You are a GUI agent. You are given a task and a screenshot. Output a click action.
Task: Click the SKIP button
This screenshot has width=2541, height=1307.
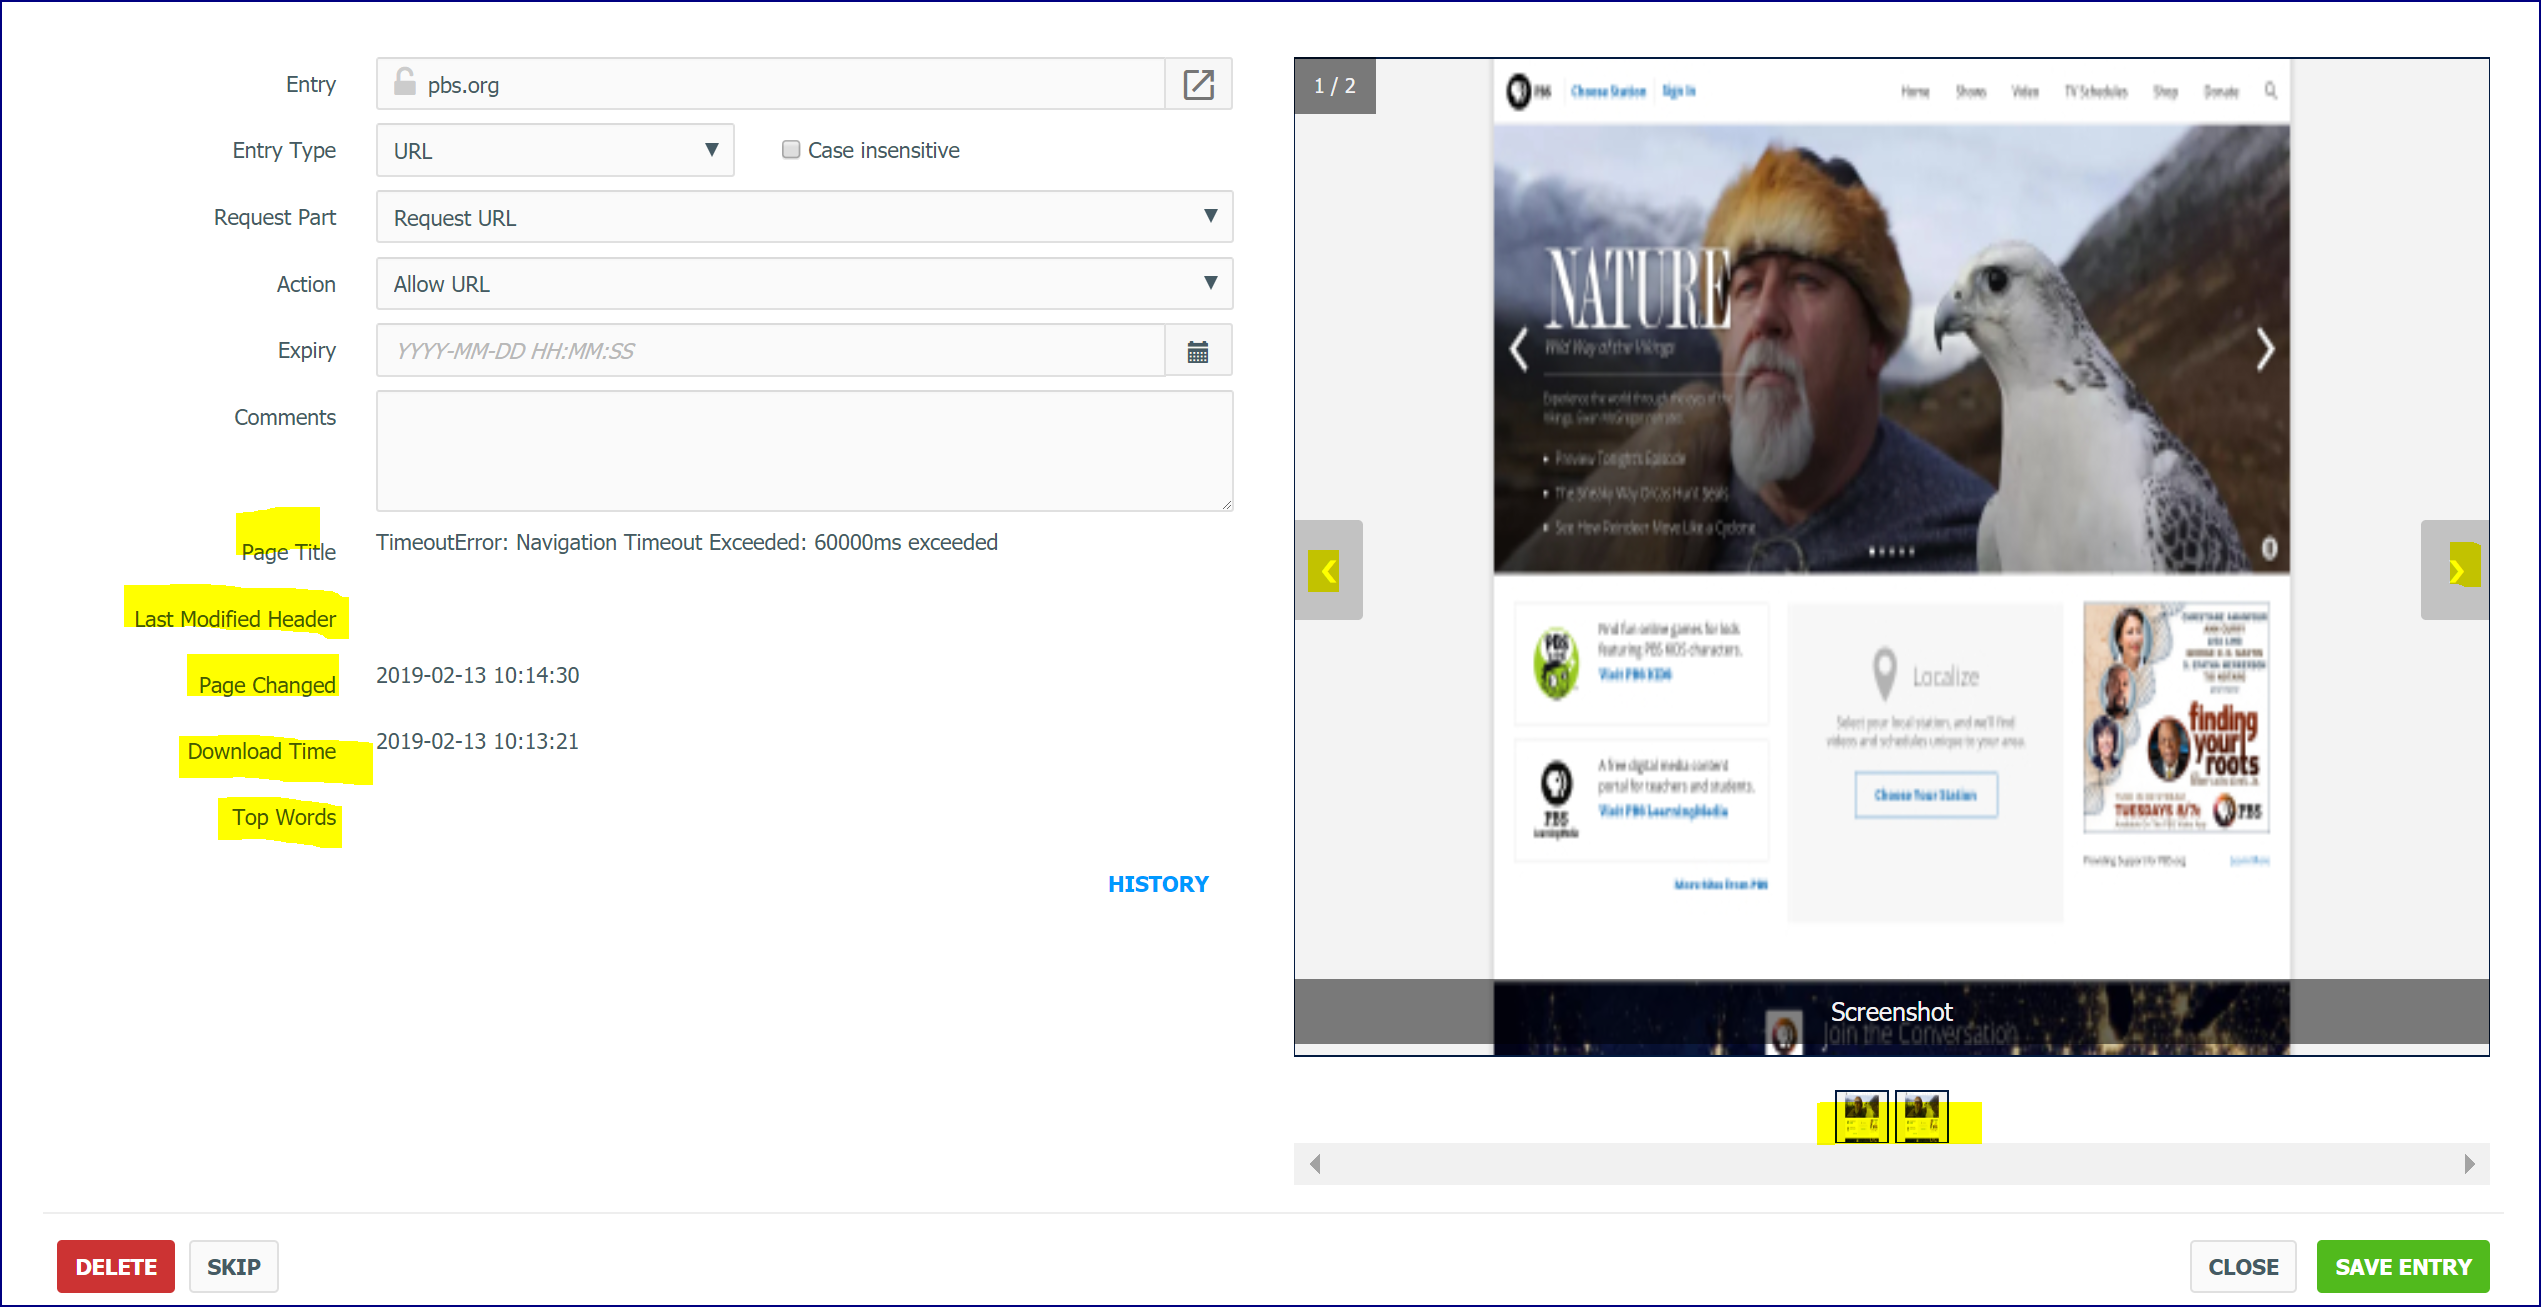point(234,1267)
